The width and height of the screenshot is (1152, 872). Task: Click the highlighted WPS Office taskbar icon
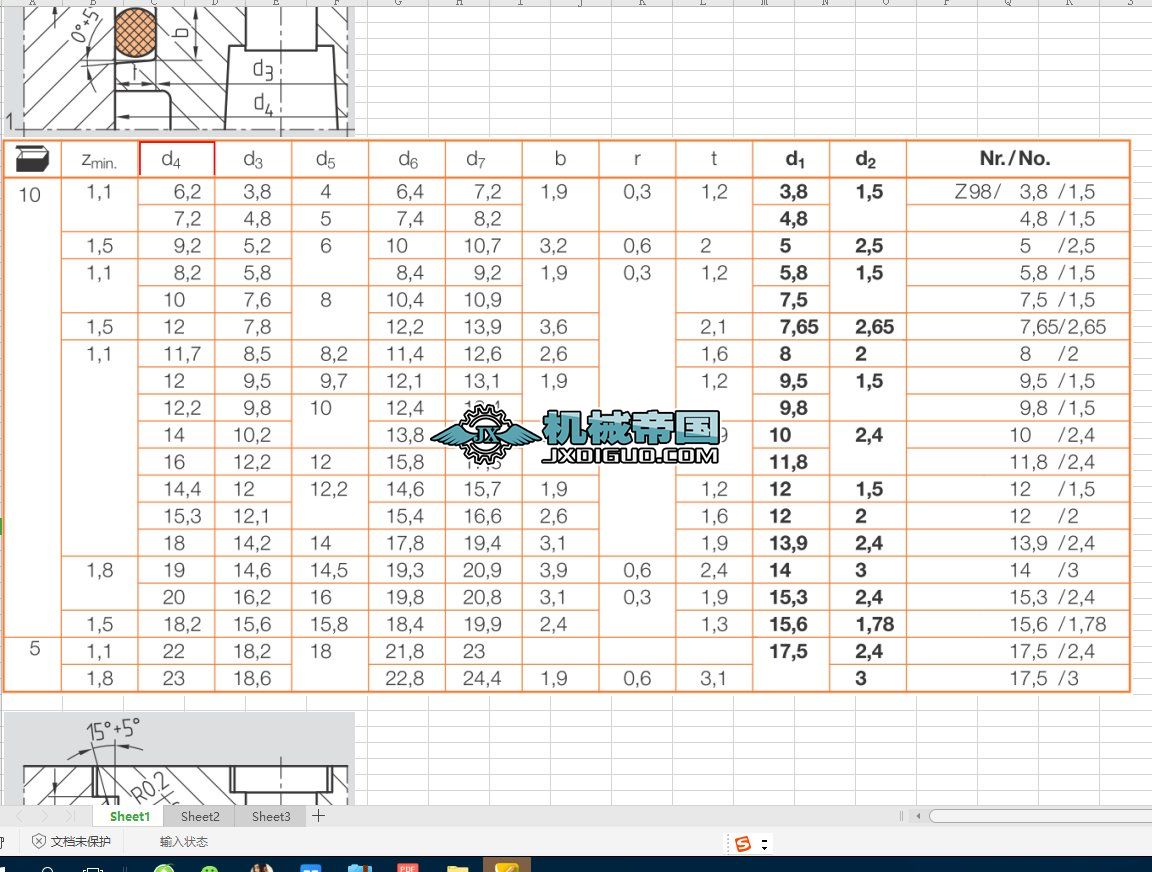[x=507, y=868]
